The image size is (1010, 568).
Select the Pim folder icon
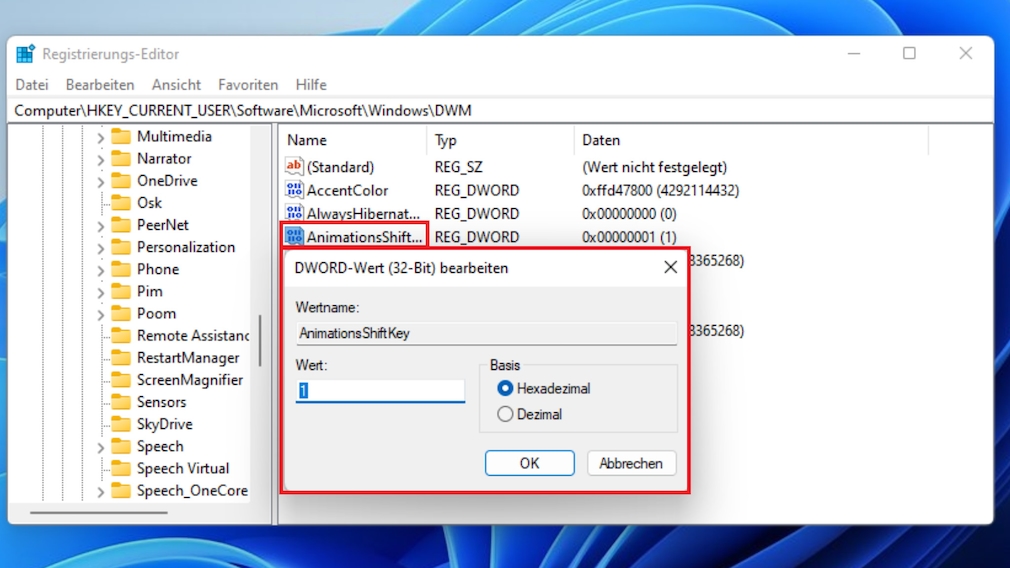pos(120,291)
